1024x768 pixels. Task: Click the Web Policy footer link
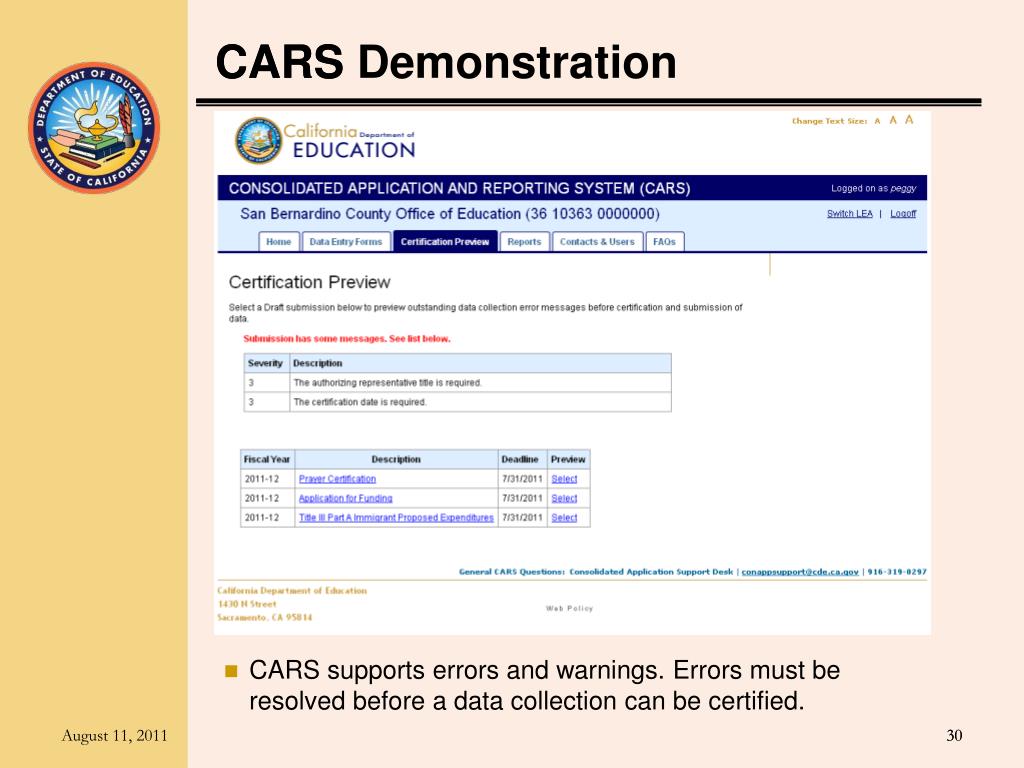click(569, 608)
